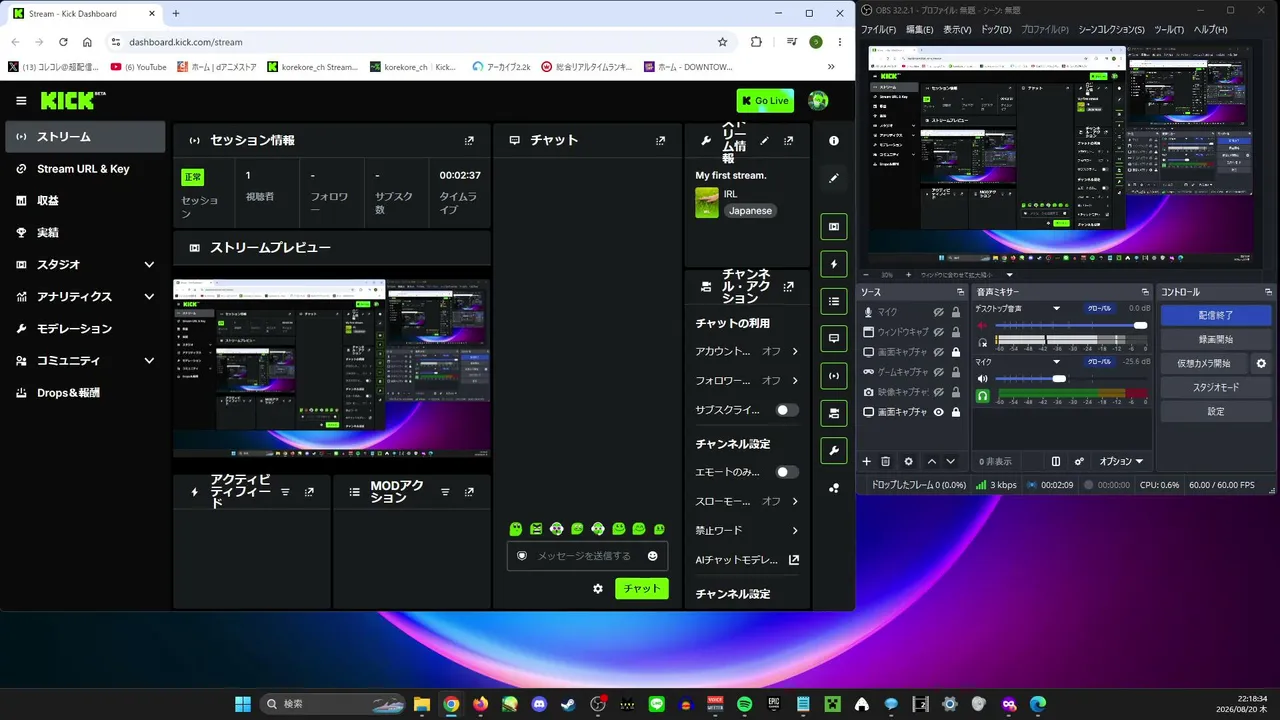Send message with the チャット button
This screenshot has height=720, width=1280.
[x=642, y=589]
